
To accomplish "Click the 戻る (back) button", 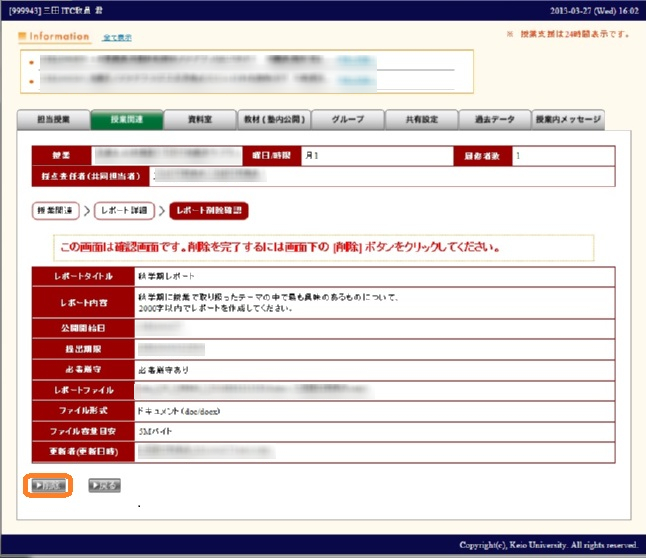I will pos(104,485).
